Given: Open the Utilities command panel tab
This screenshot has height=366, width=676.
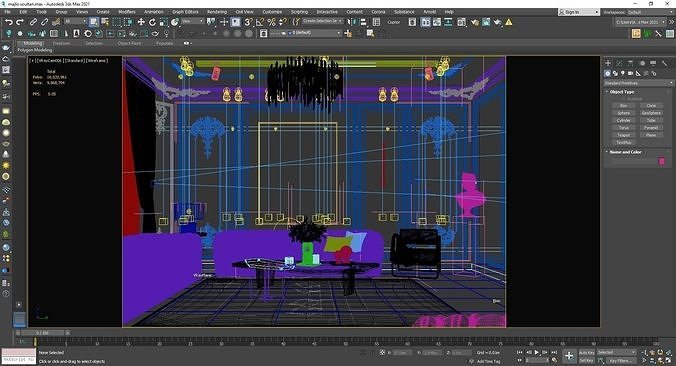Looking at the screenshot, I should tap(664, 63).
